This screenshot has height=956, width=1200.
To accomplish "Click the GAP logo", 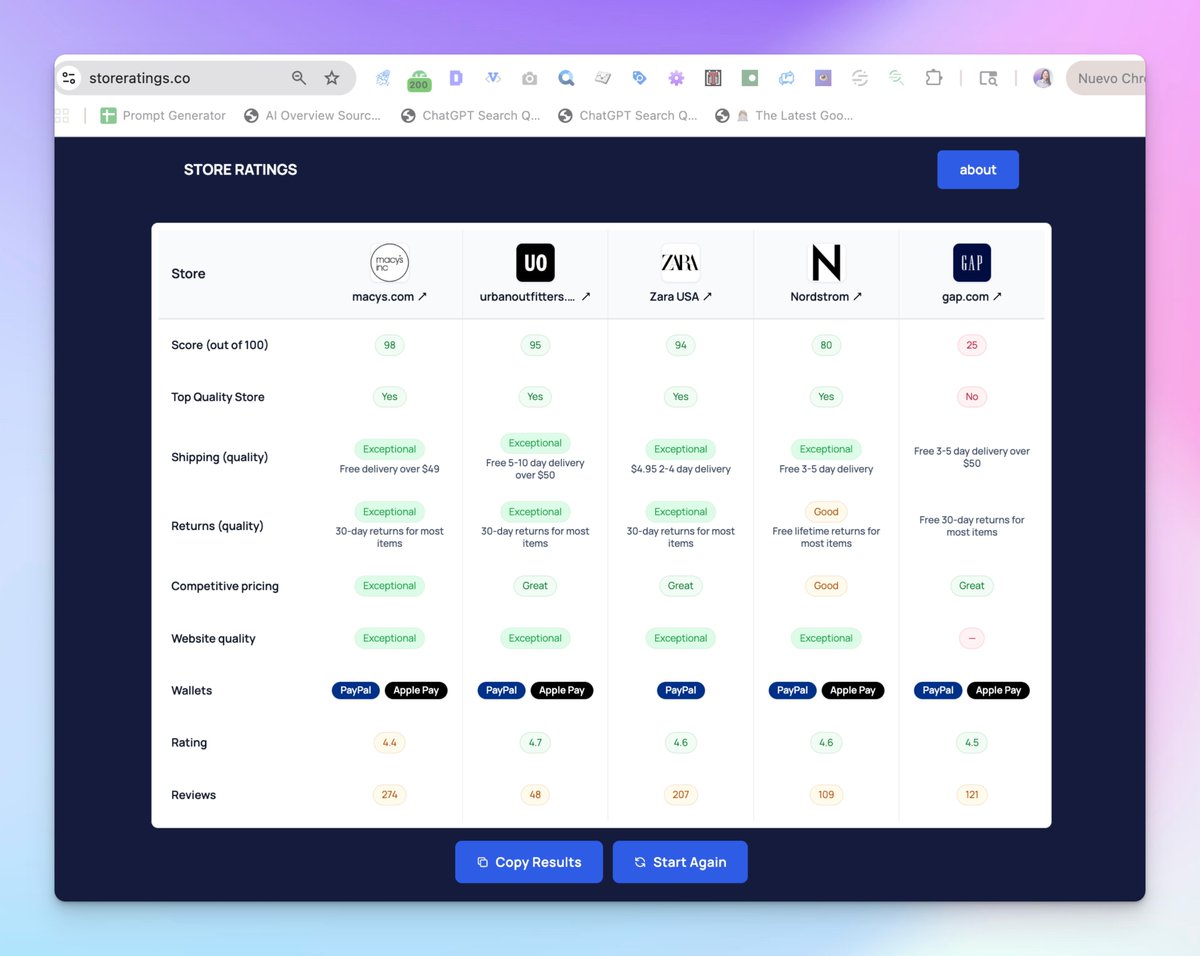I will (x=972, y=263).
